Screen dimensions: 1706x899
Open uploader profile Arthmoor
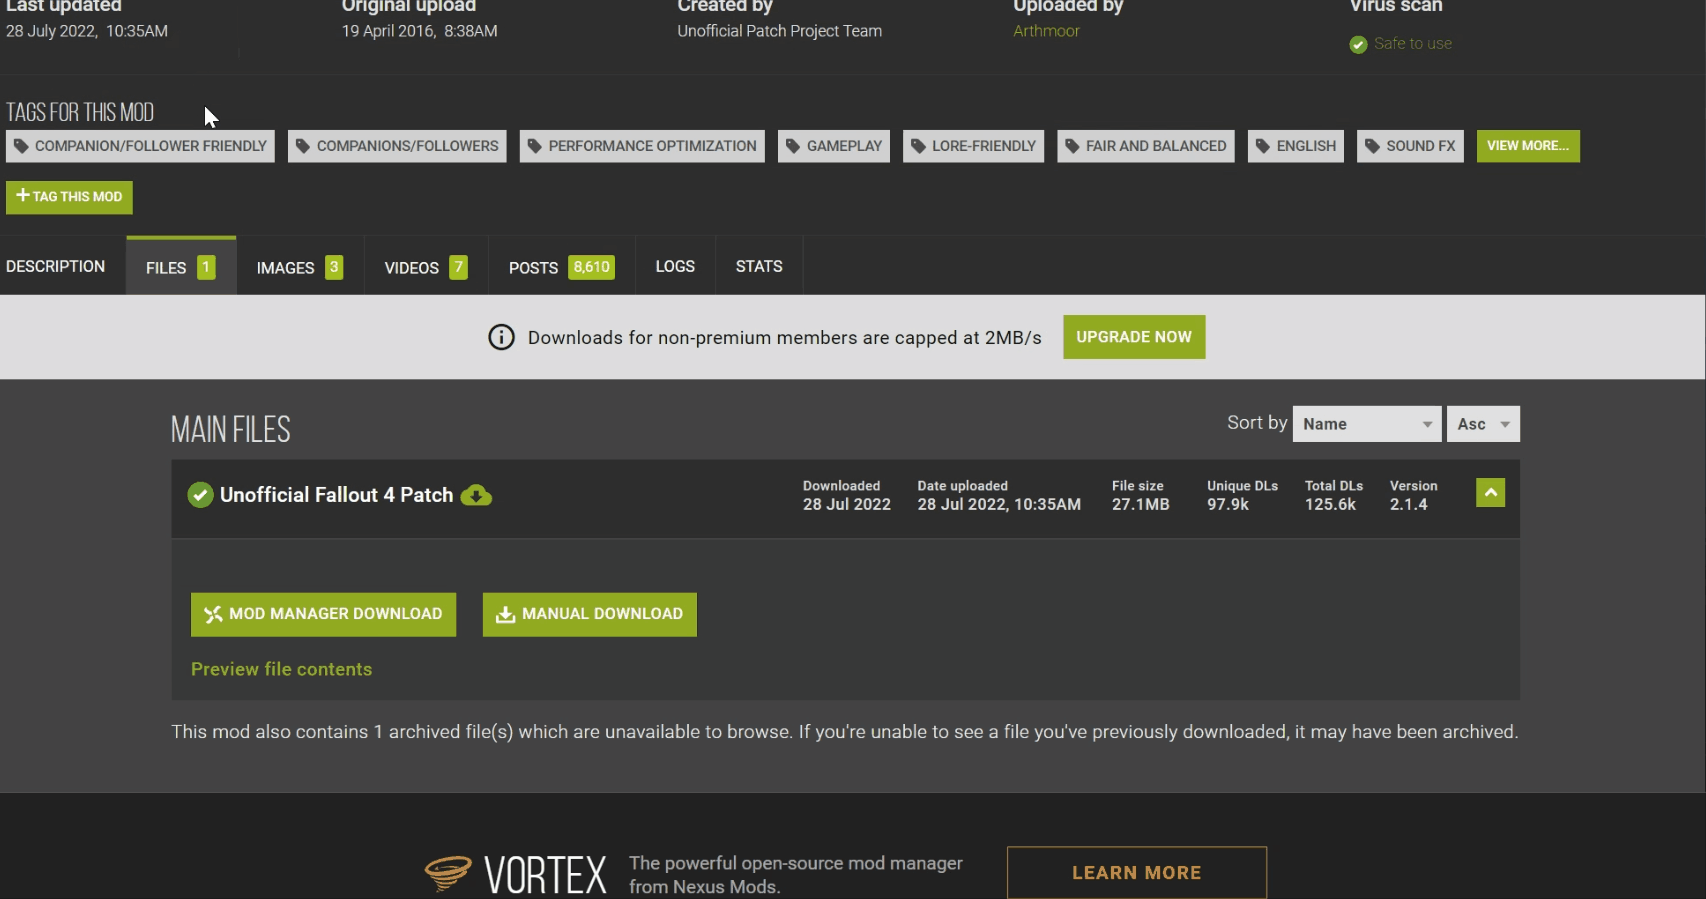pos(1046,31)
